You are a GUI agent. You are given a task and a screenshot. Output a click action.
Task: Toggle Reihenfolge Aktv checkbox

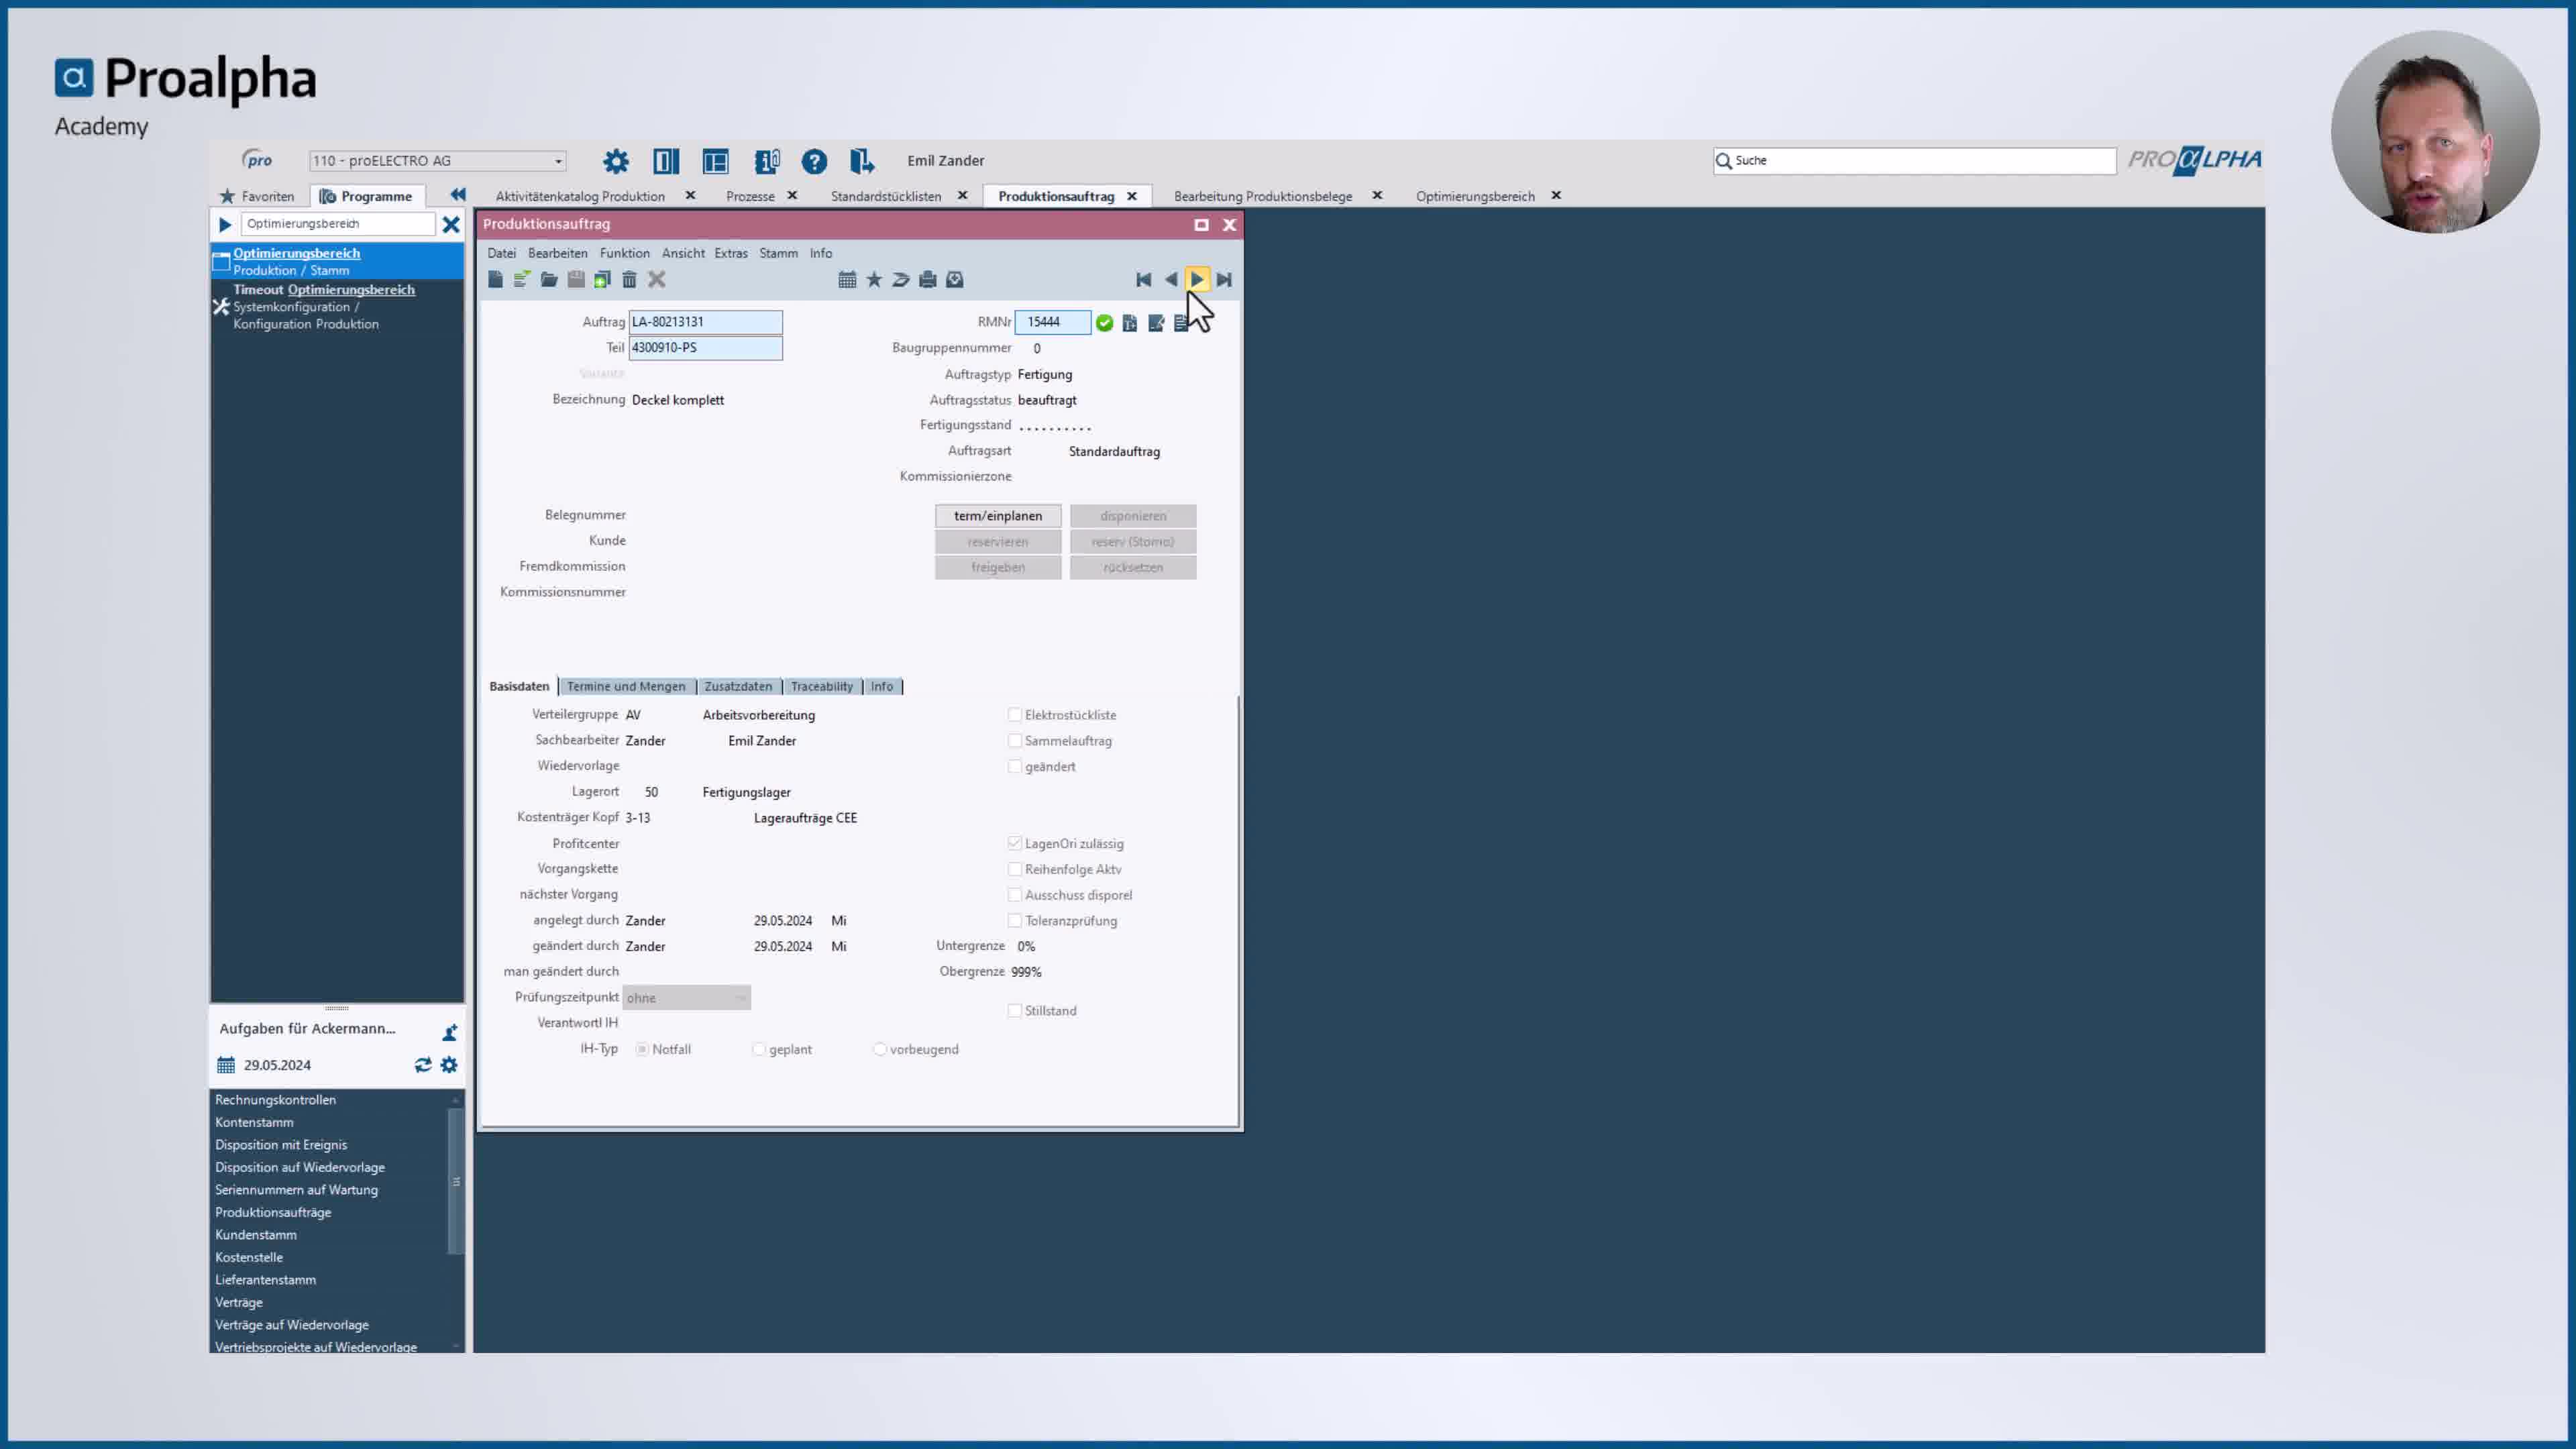tap(1015, 870)
